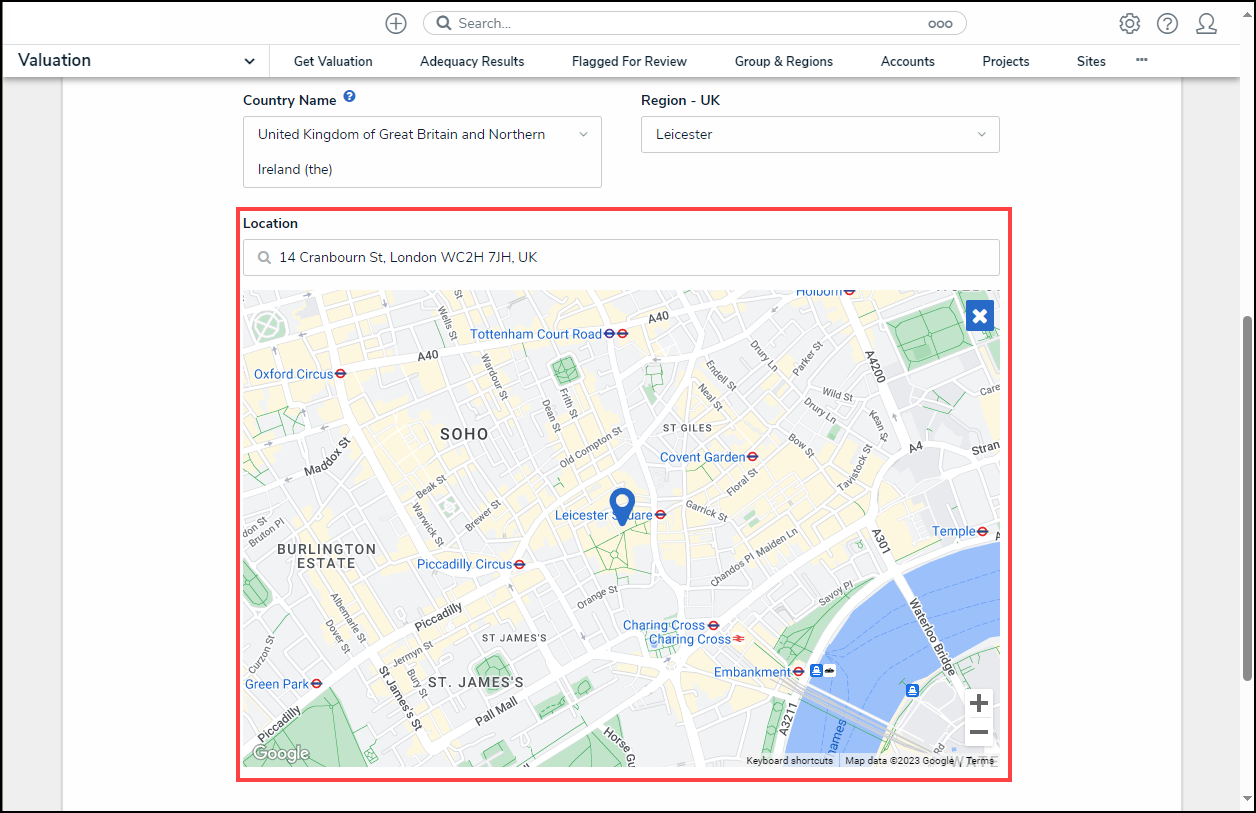Screen dimensions: 1256x813
Task: Open the Accounts tab
Action: [908, 61]
